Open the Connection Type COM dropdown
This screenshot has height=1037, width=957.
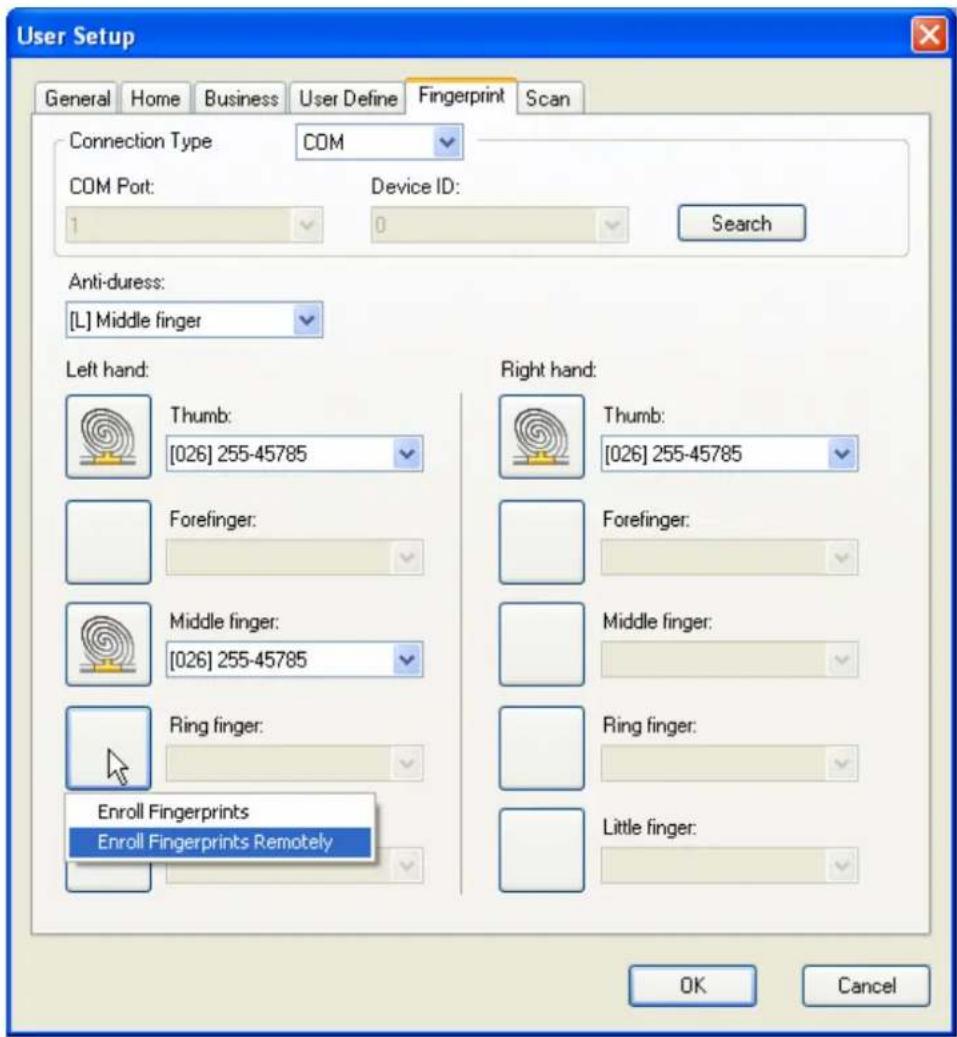[x=379, y=142]
